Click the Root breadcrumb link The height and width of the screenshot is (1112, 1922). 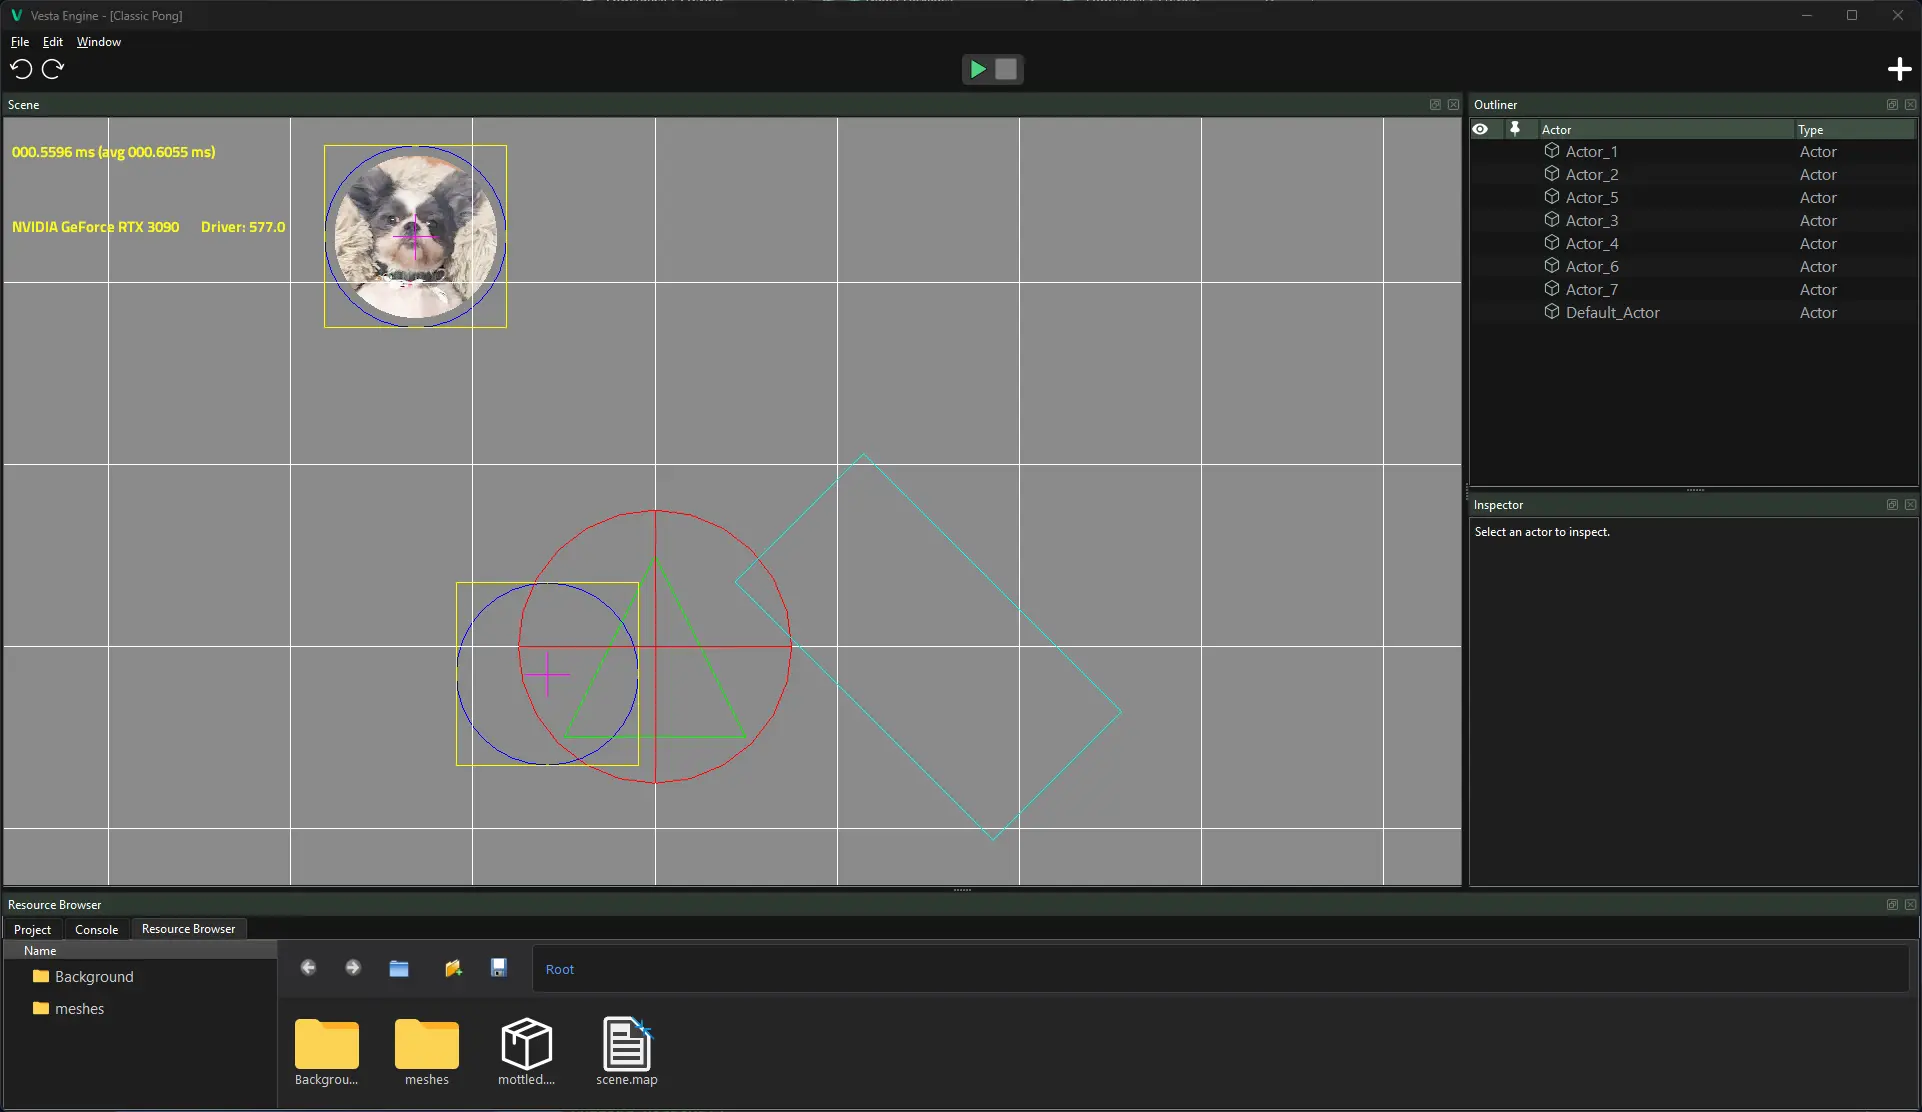click(559, 969)
